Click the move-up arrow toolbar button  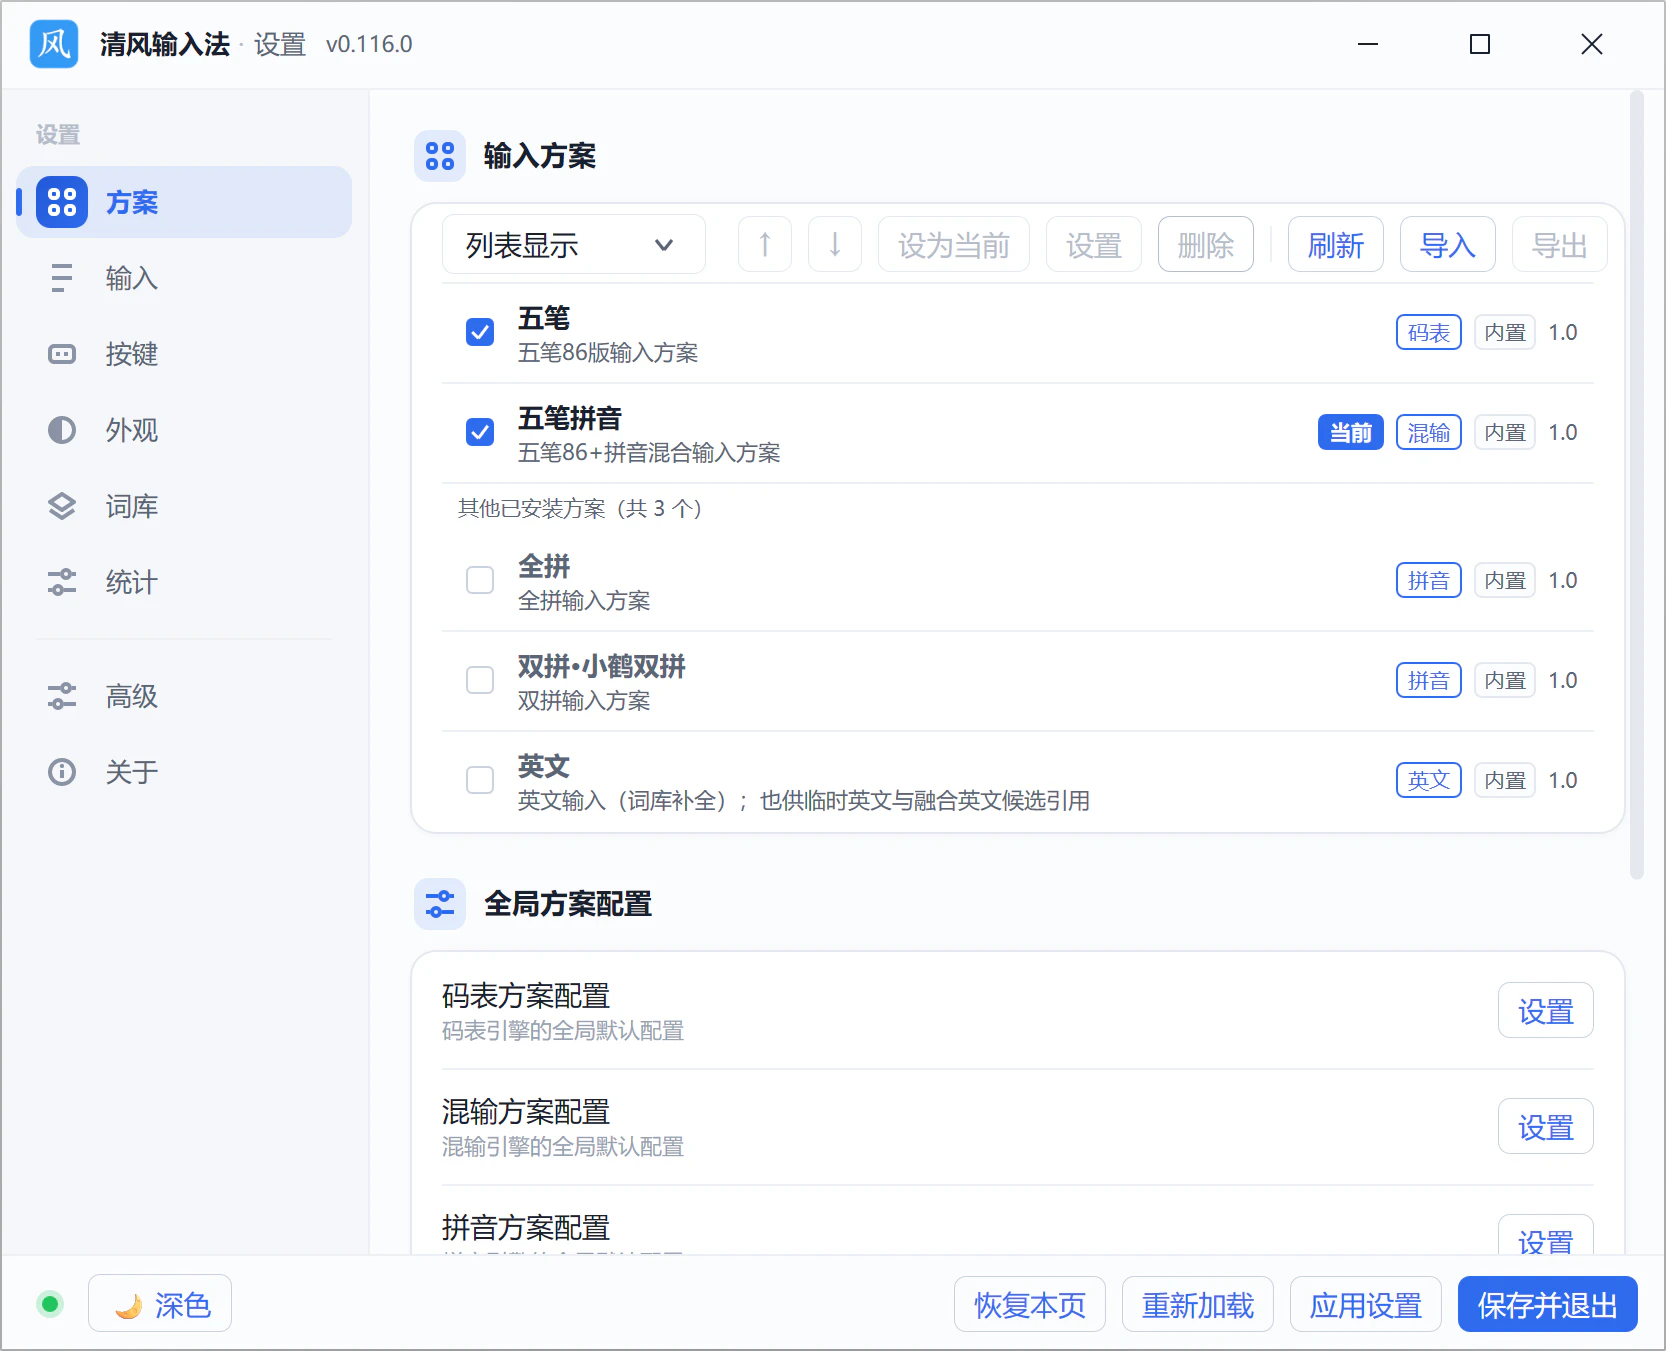coord(765,244)
